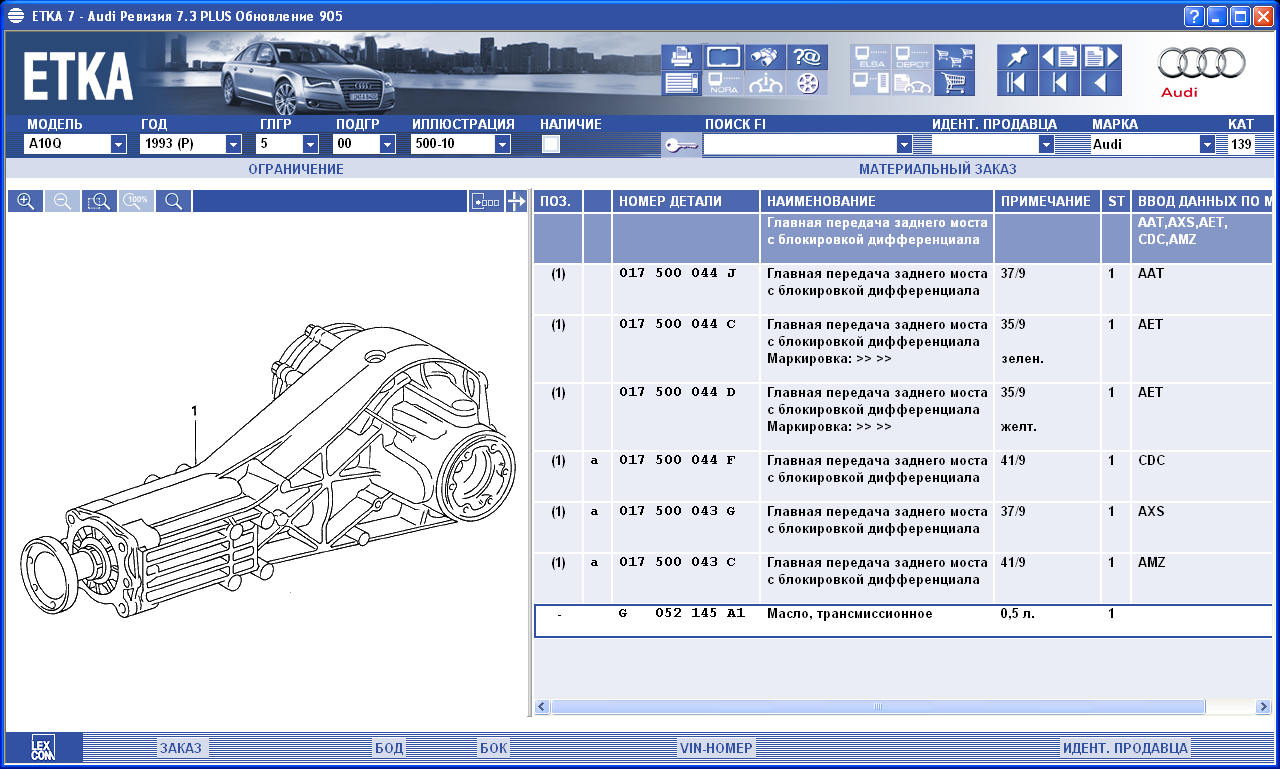Zoom in on the illustration

(25, 201)
